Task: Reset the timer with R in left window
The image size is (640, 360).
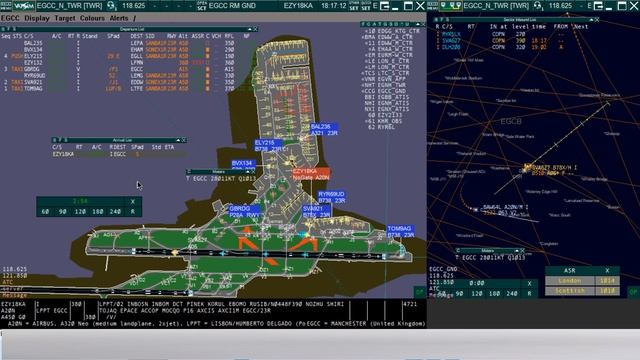Action: coord(133,211)
